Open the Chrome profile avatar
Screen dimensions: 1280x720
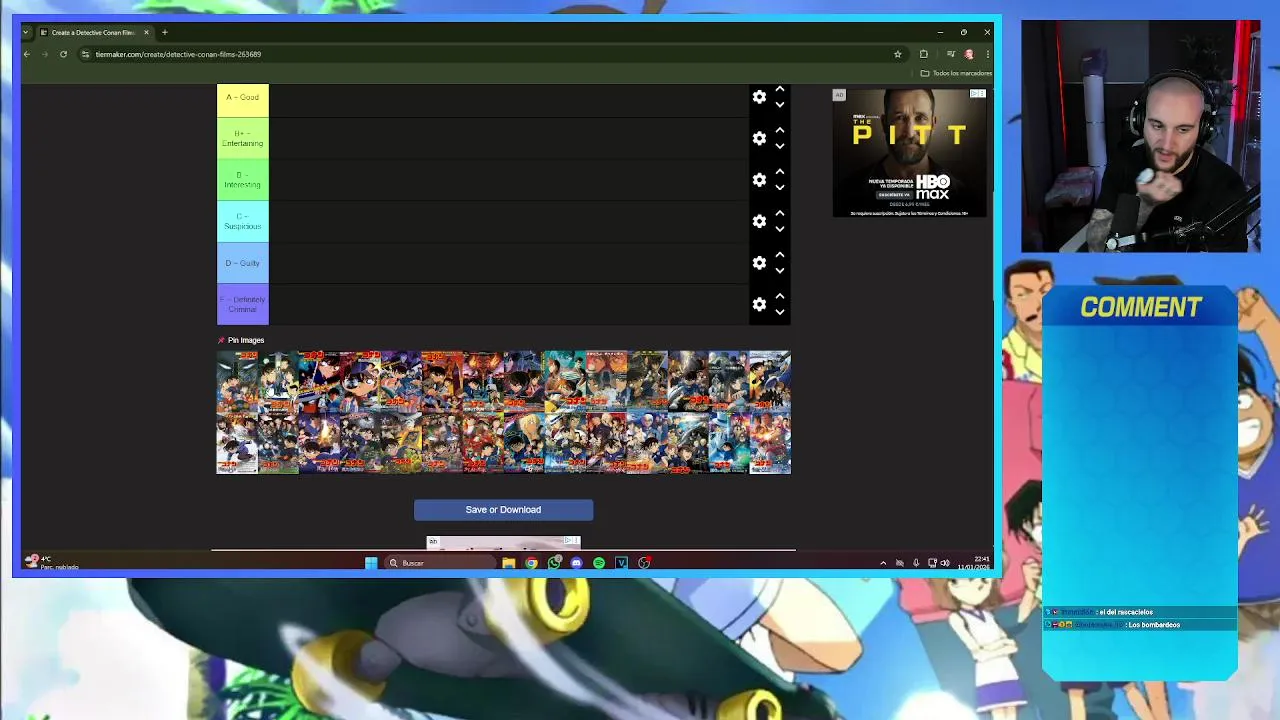(x=969, y=54)
